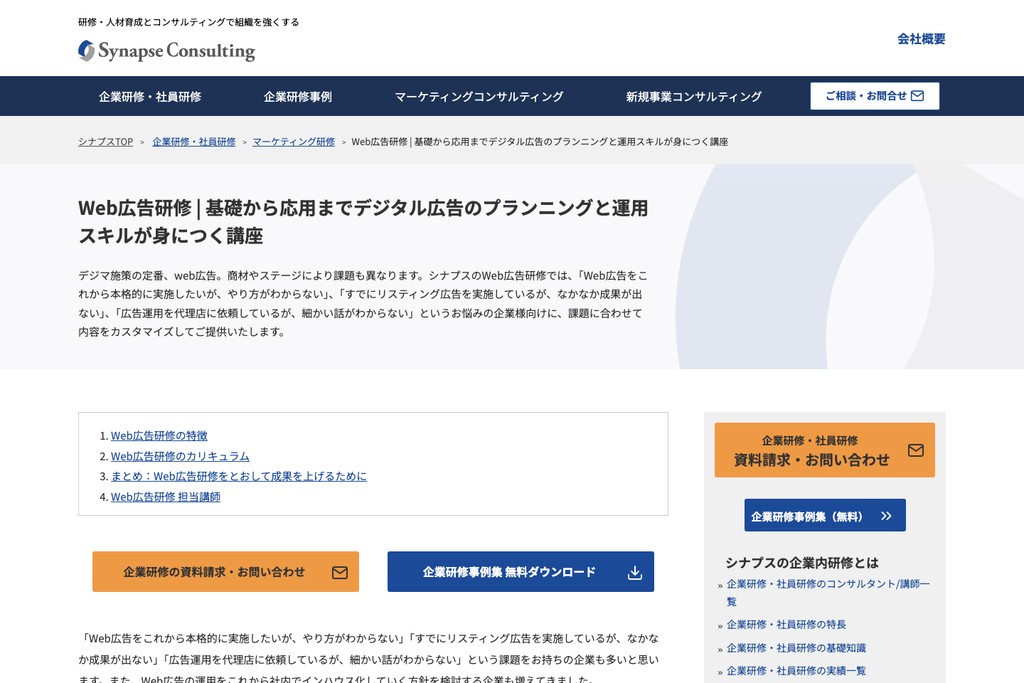Jump to まとめ：Web広告研修をとおして成果を上げるために section
Viewport: 1024px width, 683px height.
(238, 477)
